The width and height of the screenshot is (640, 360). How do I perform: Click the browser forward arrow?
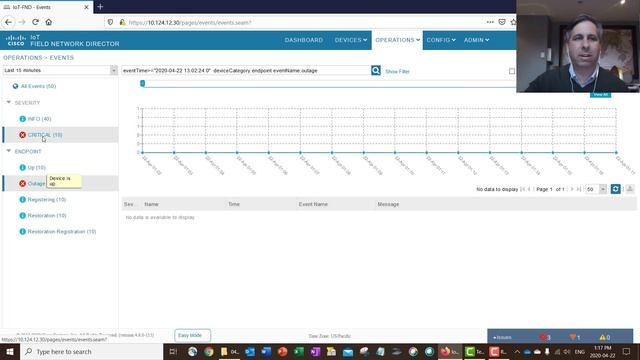click(22, 22)
